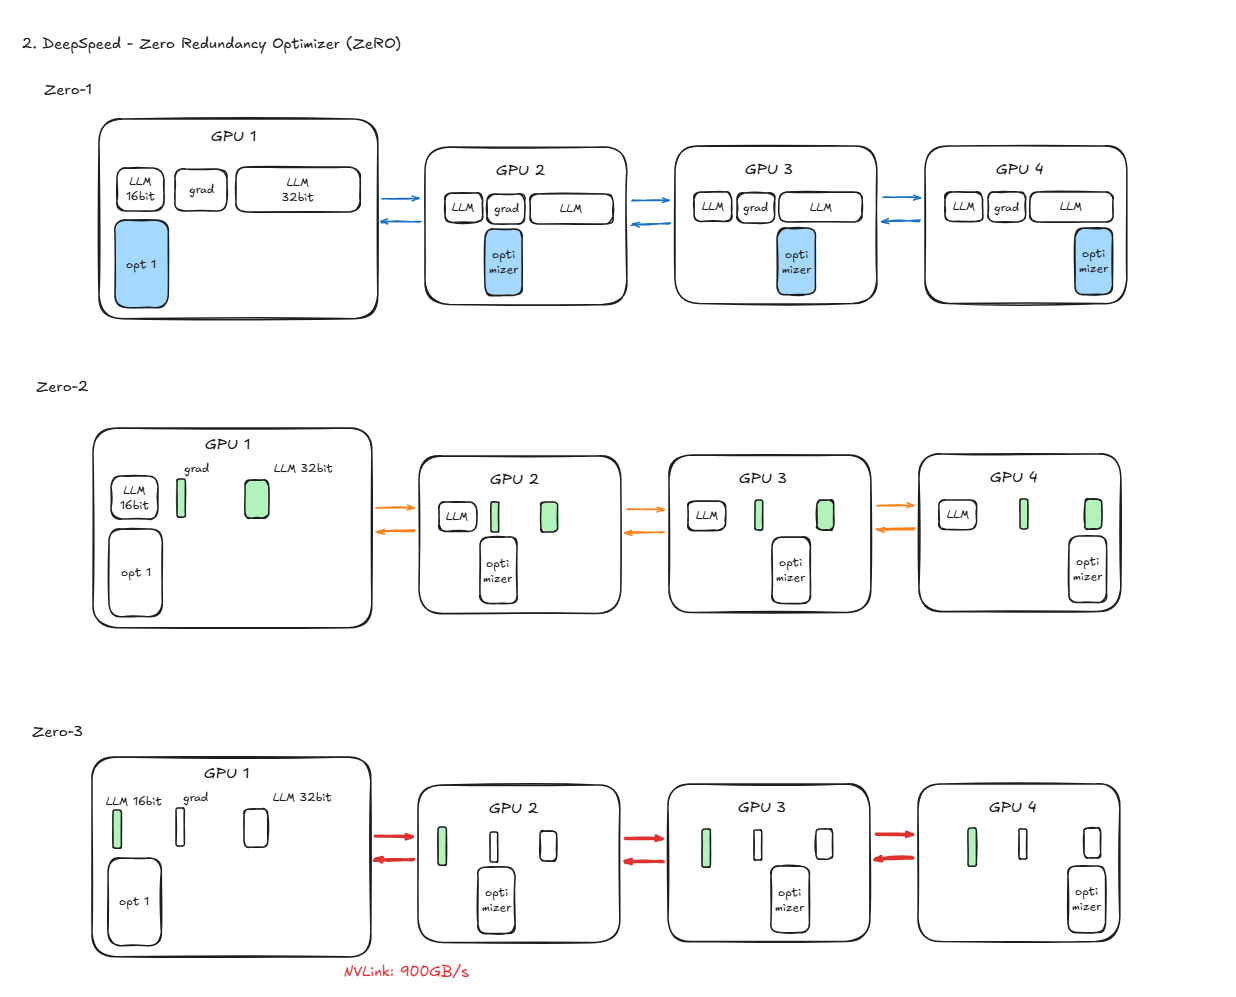Click the LLM 16bit label in Zero-3 GPU 1
The image size is (1236, 997).
point(134,801)
